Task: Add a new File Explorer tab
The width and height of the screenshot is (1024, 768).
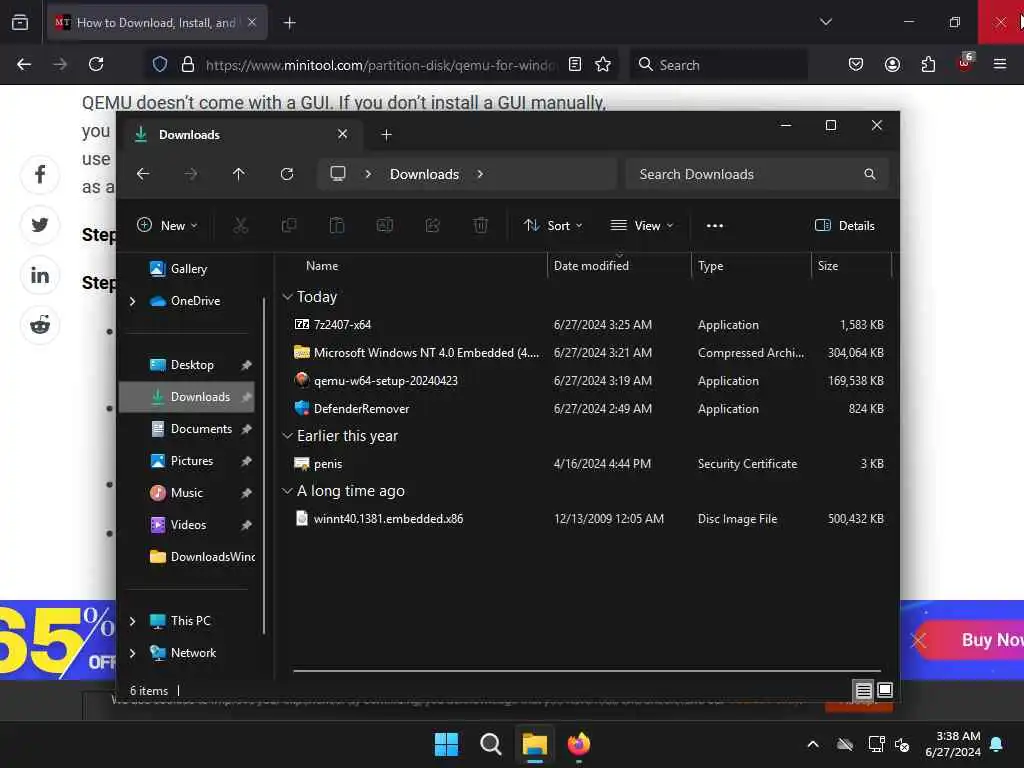Action: [x=387, y=135]
